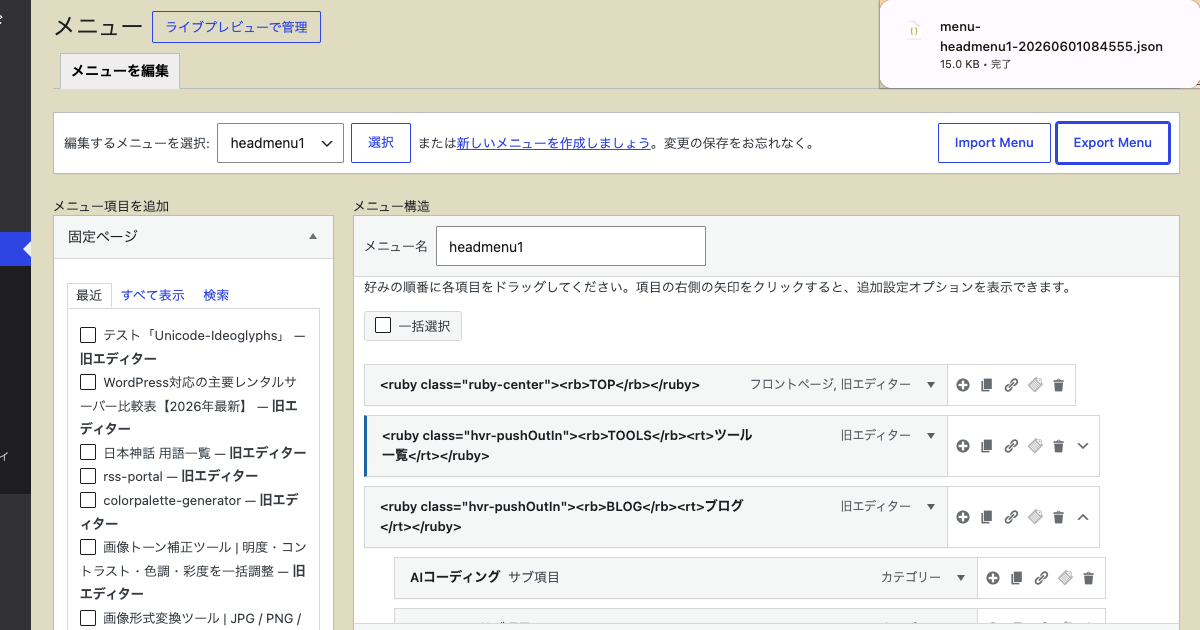Click the メニュー名 input field
The height and width of the screenshot is (630, 1200).
[571, 246]
